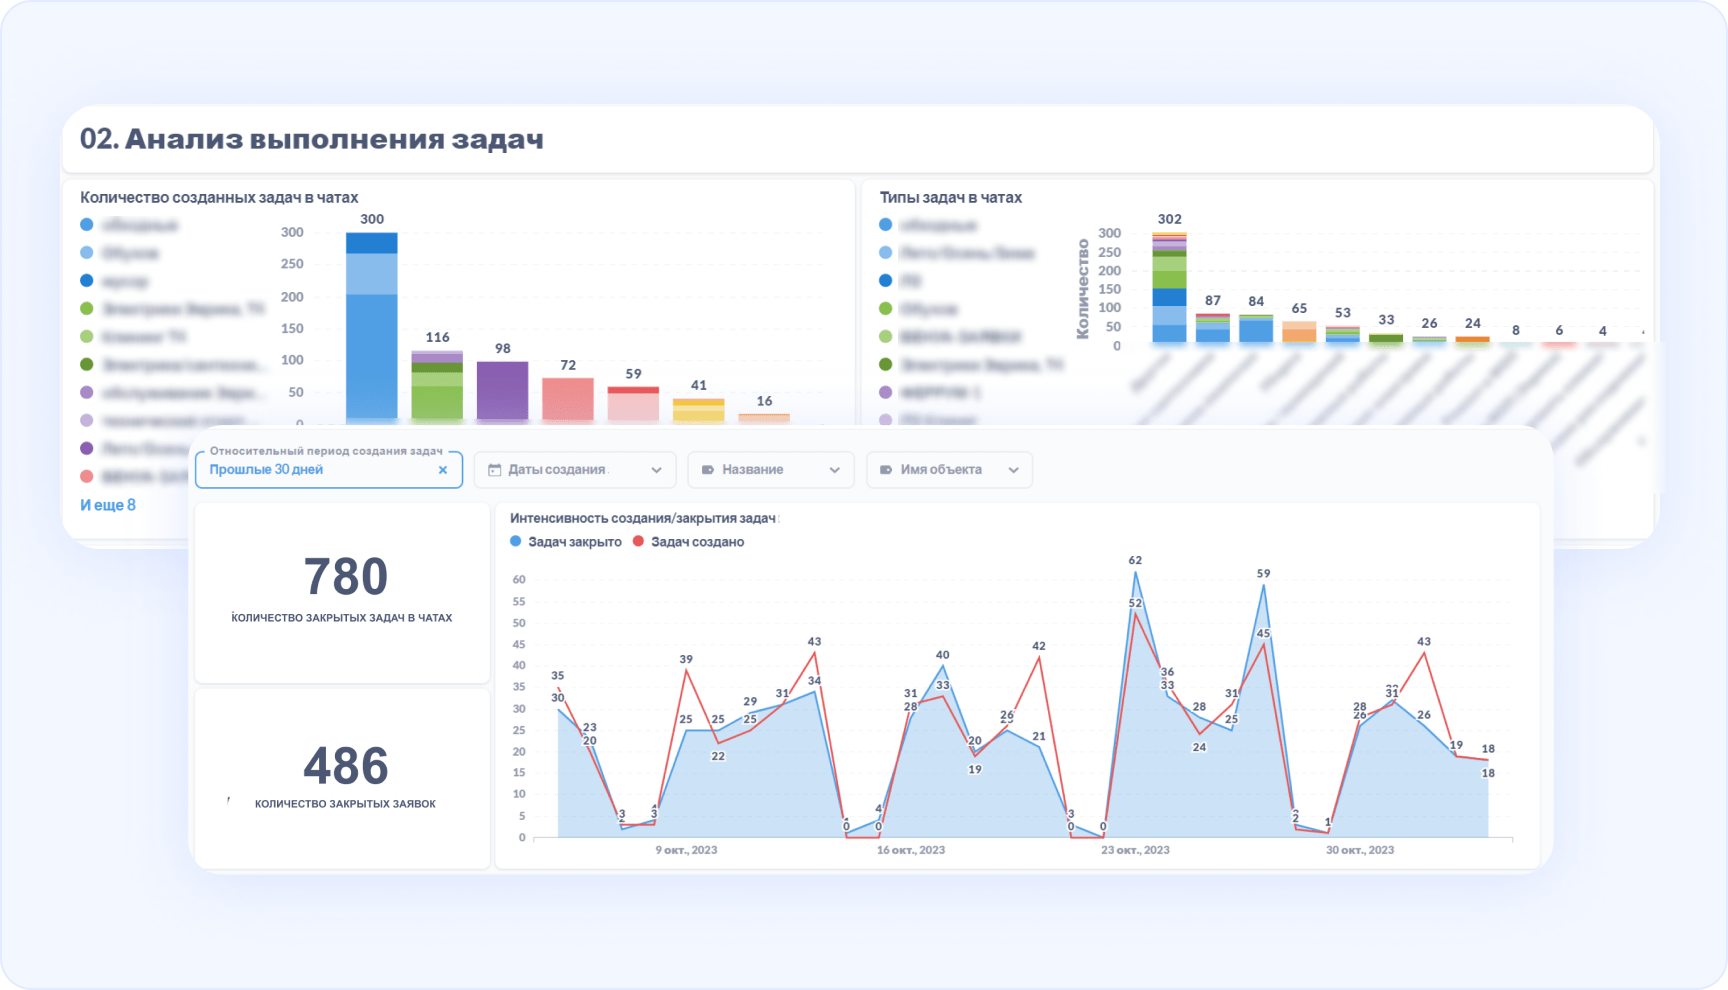
Task: Select the red legend dot for Задач создано
Action: pos(637,541)
